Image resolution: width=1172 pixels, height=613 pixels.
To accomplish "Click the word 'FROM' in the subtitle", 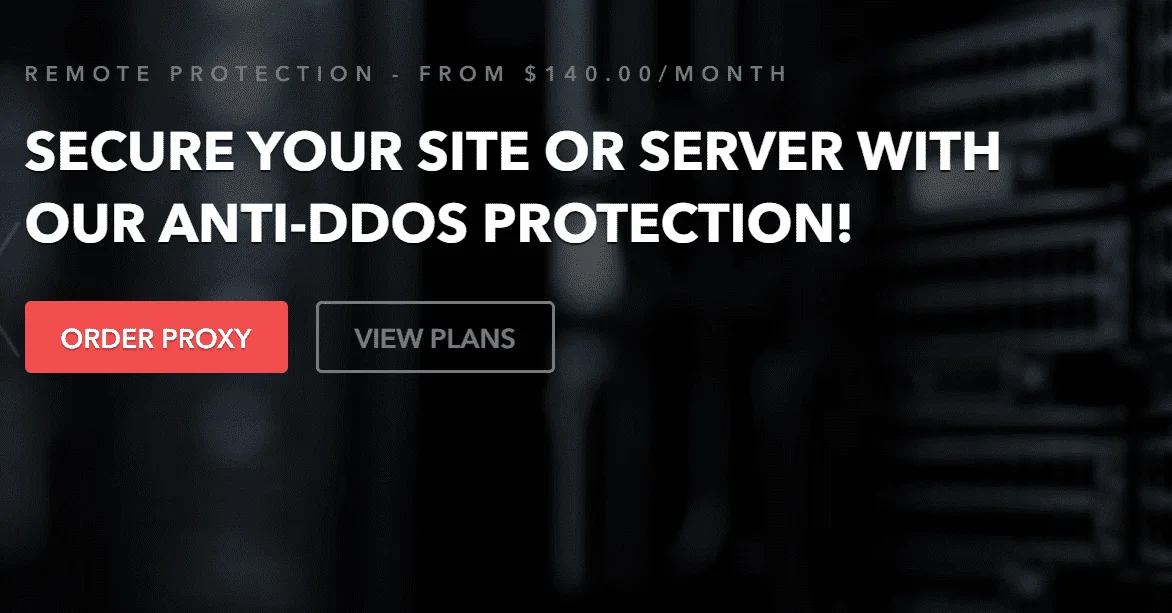I will pos(462,74).
